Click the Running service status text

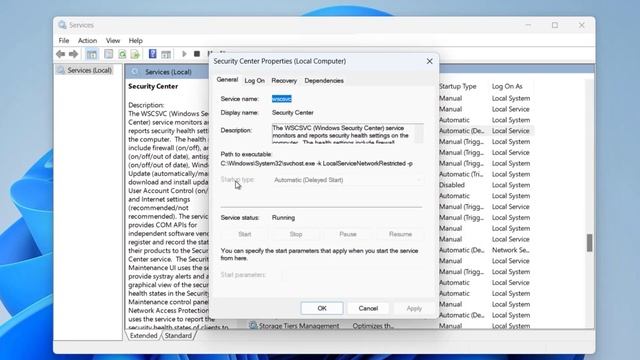pos(283,218)
